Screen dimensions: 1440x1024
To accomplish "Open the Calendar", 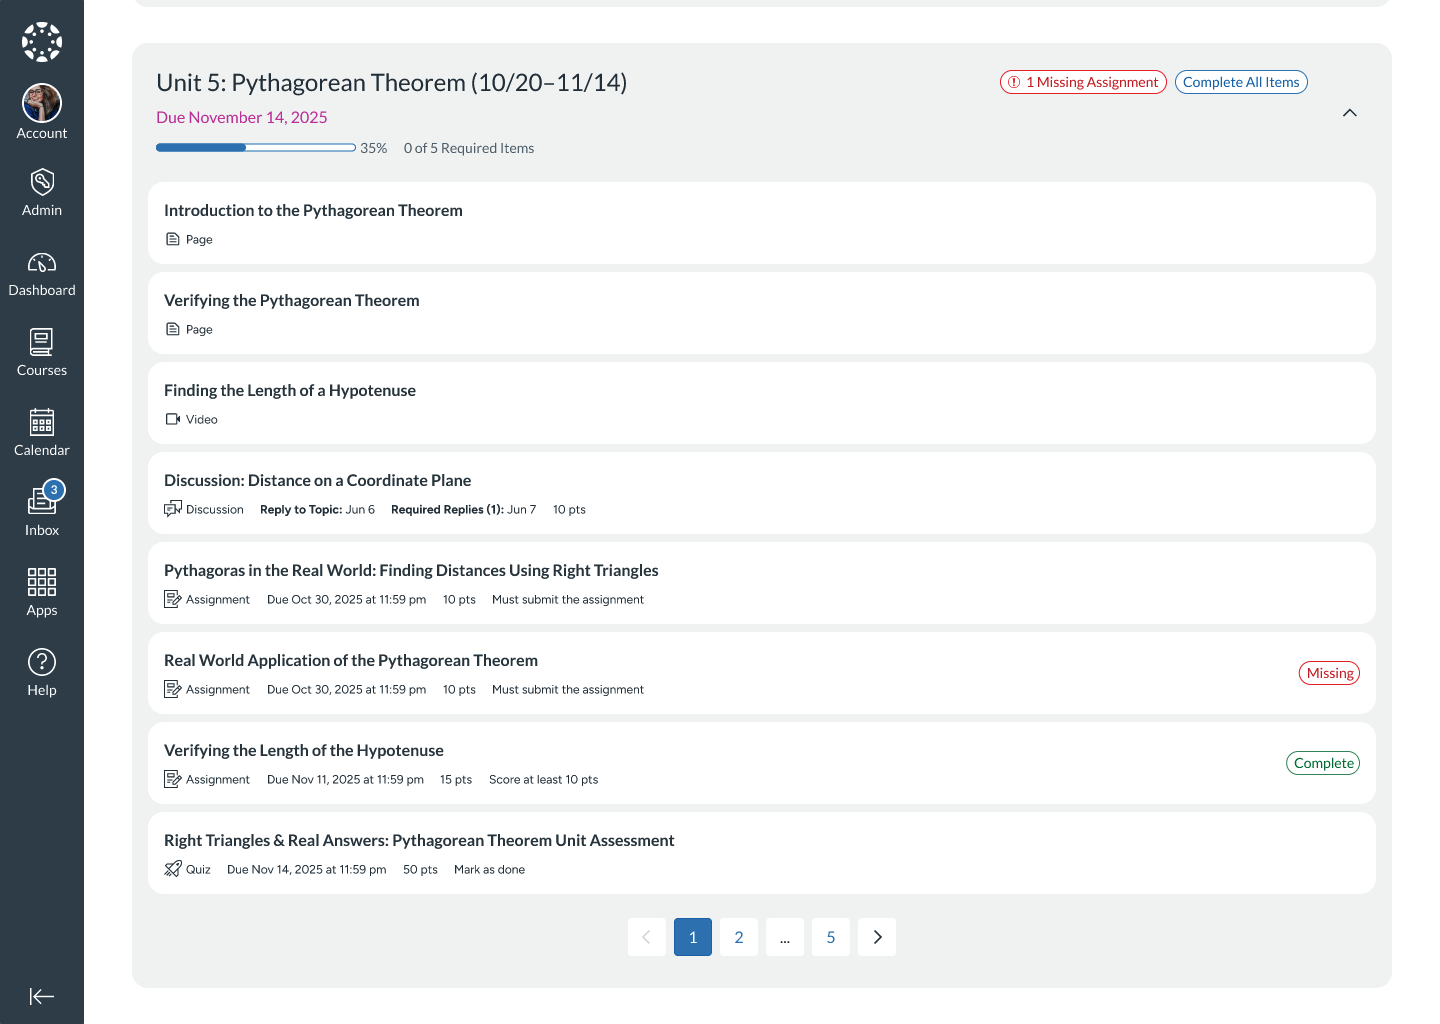I will point(41,432).
